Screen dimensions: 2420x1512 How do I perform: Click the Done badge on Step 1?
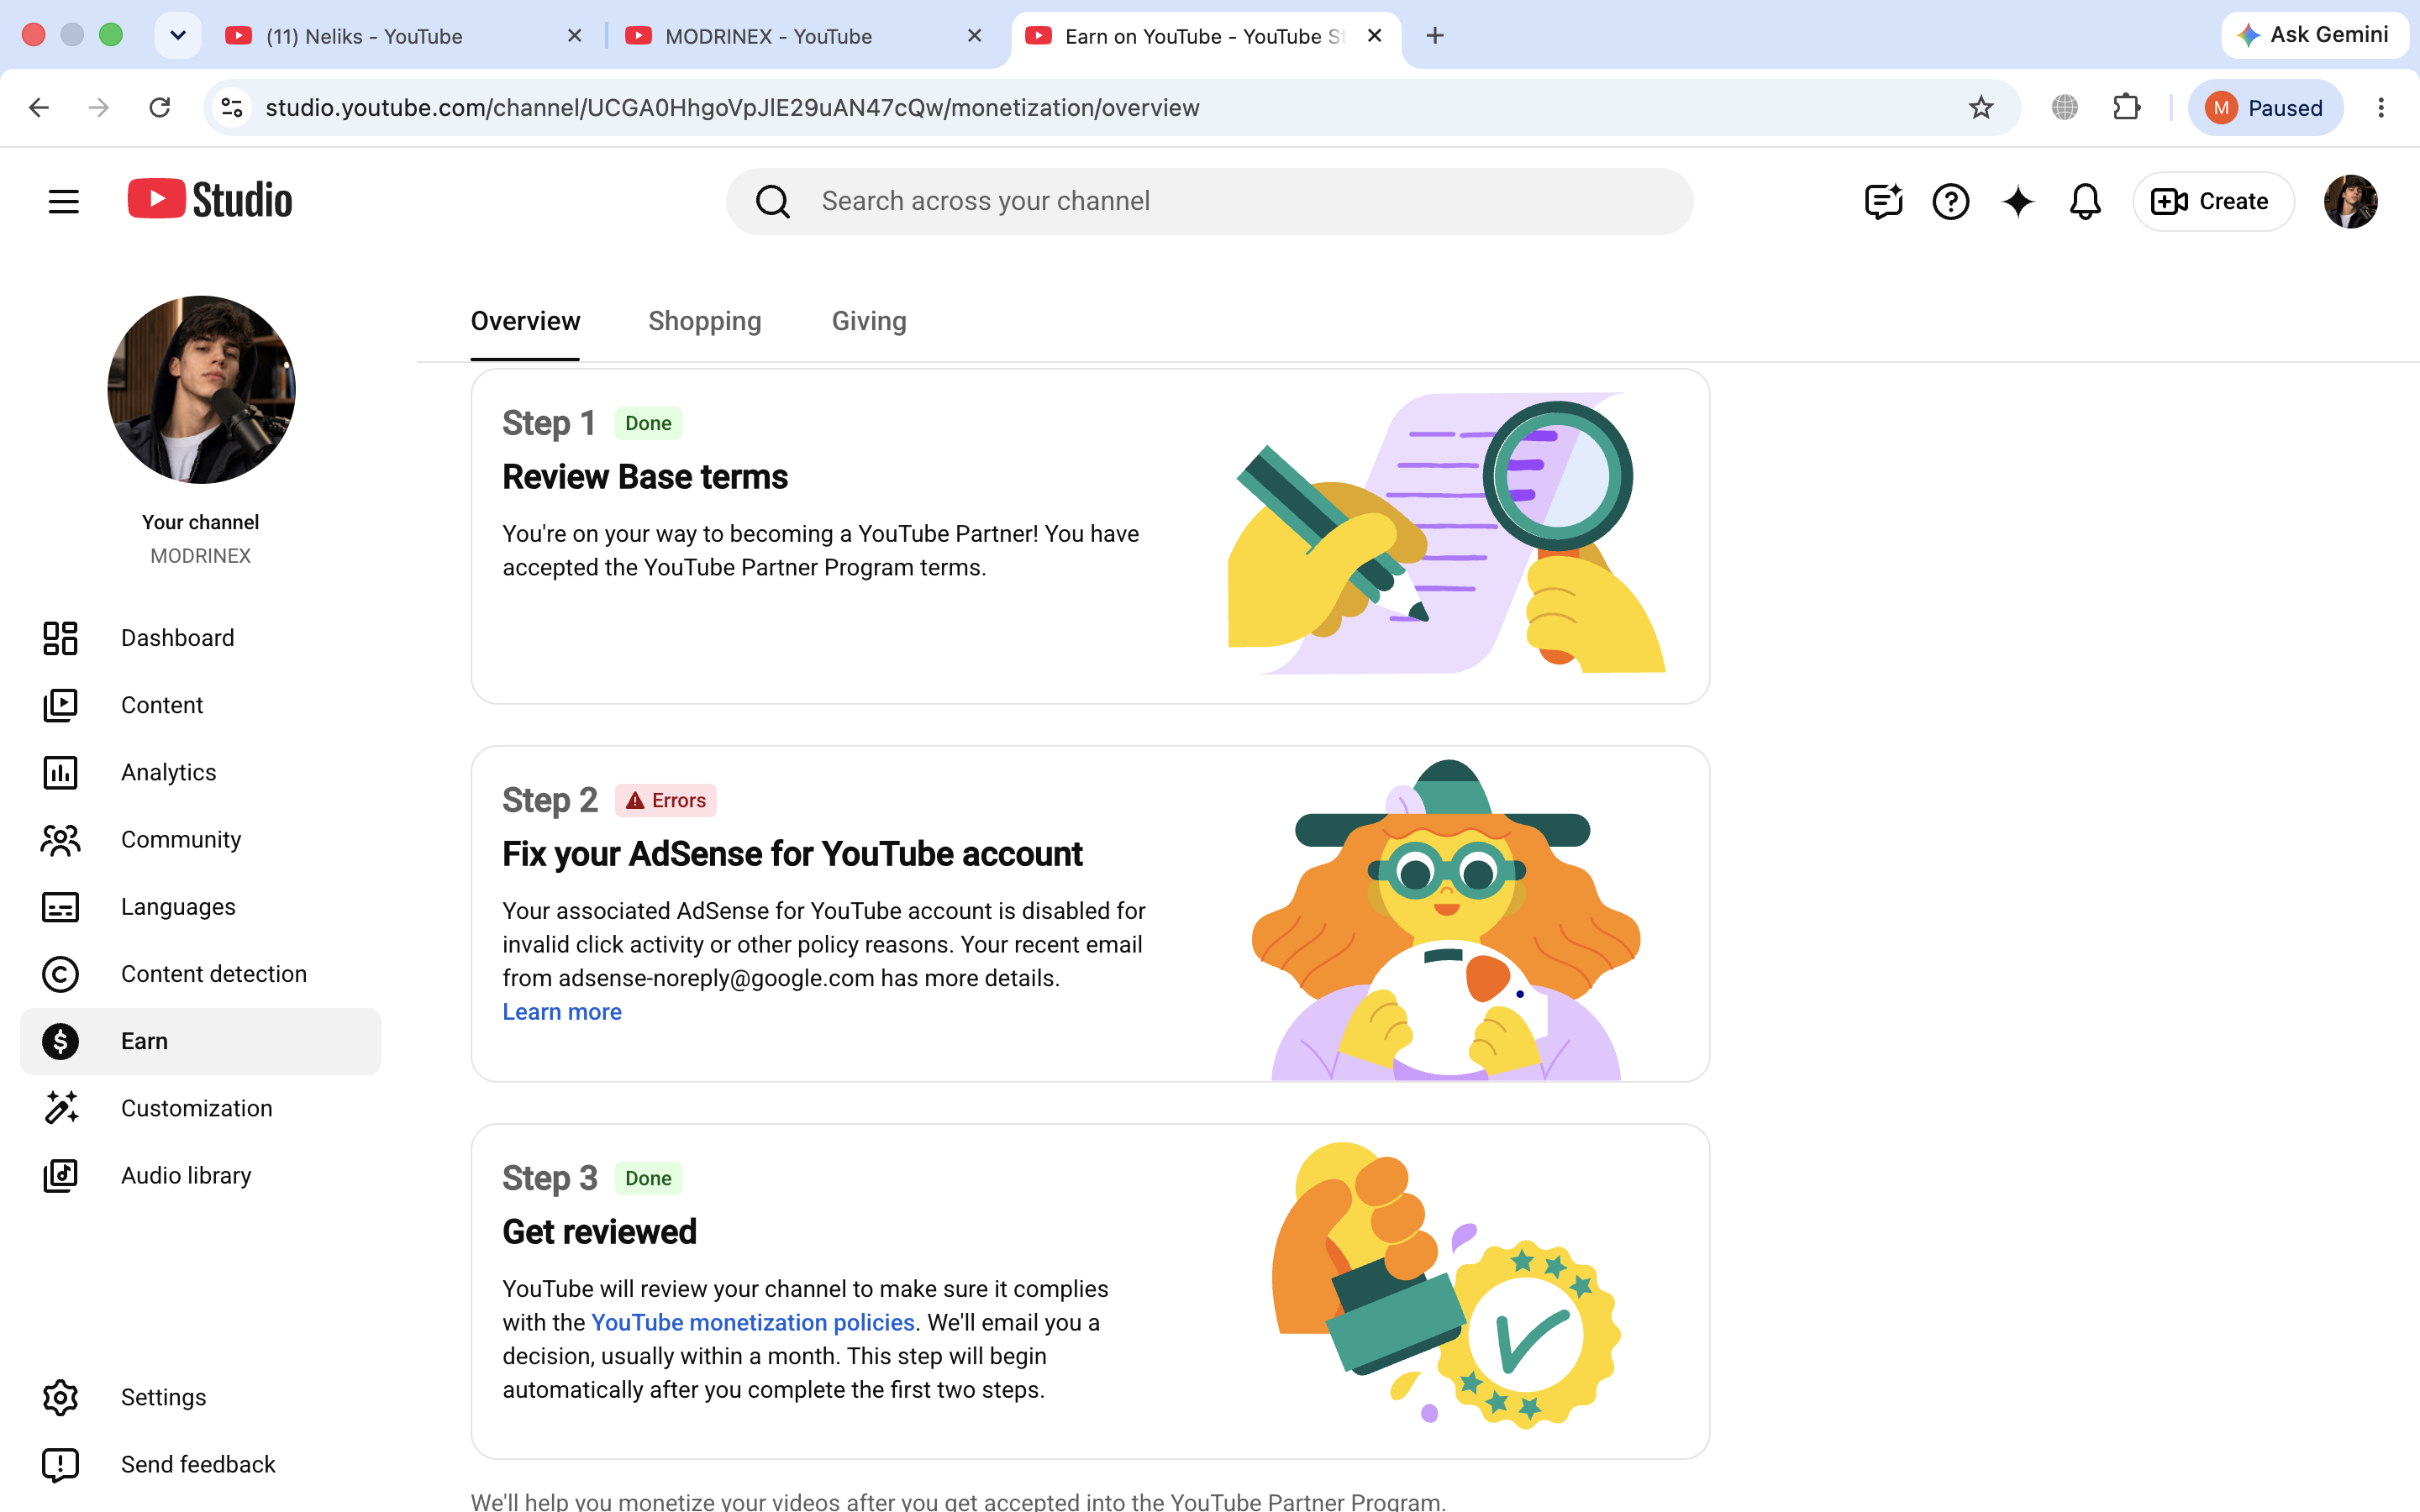tap(648, 423)
